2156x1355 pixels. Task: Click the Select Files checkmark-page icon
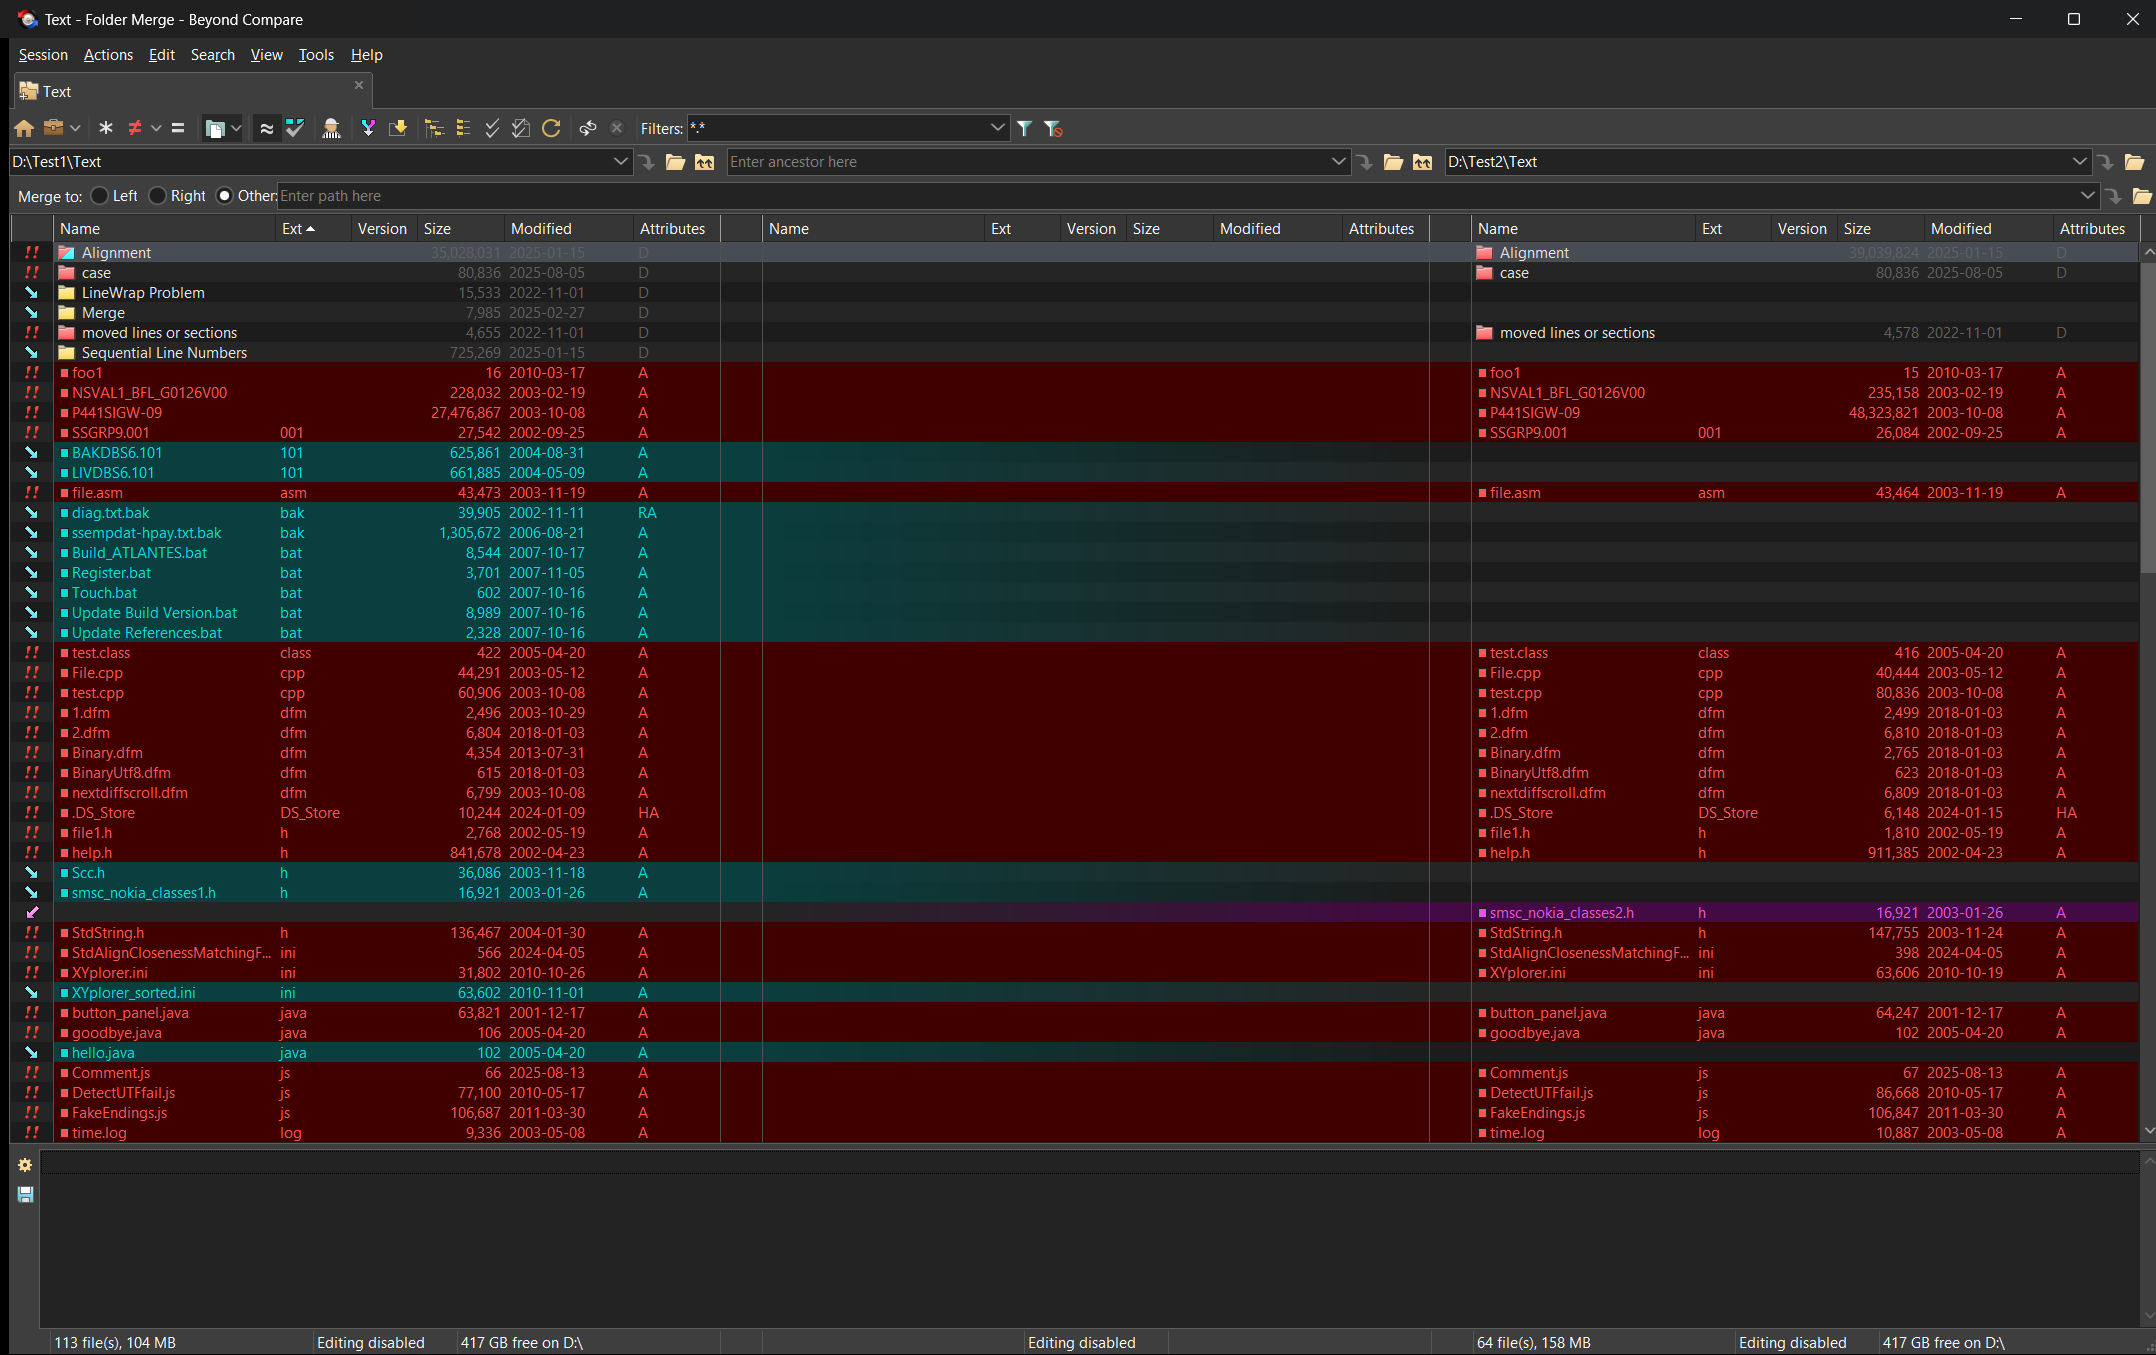(521, 128)
